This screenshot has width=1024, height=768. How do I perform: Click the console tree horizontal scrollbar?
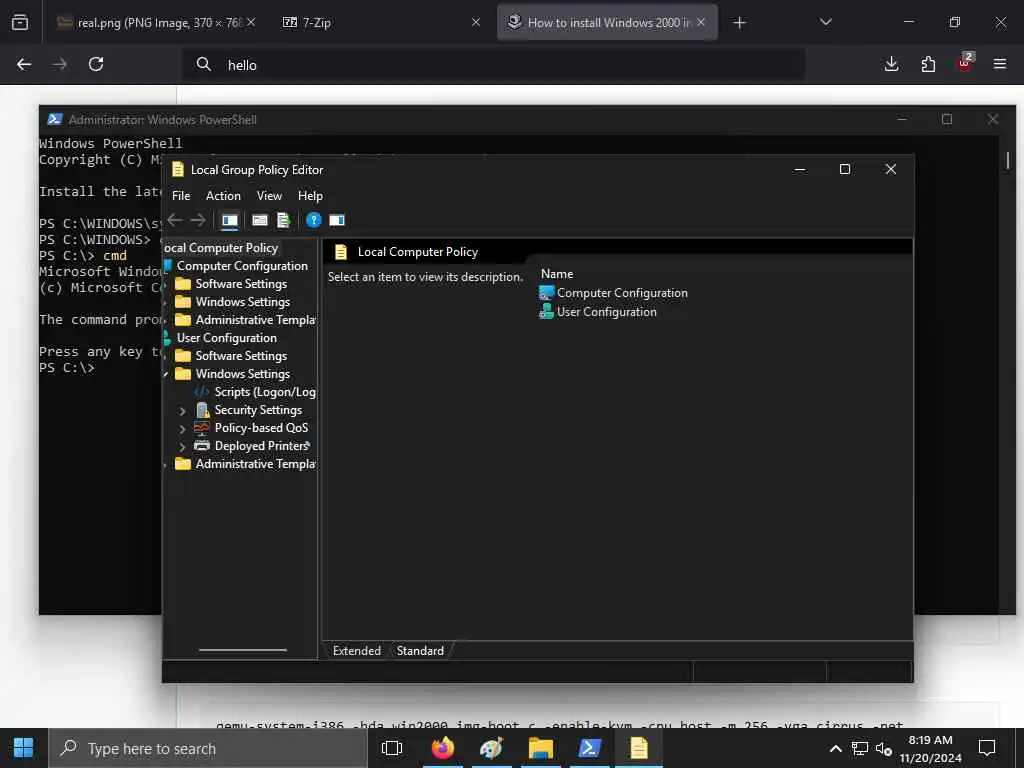[x=242, y=650]
